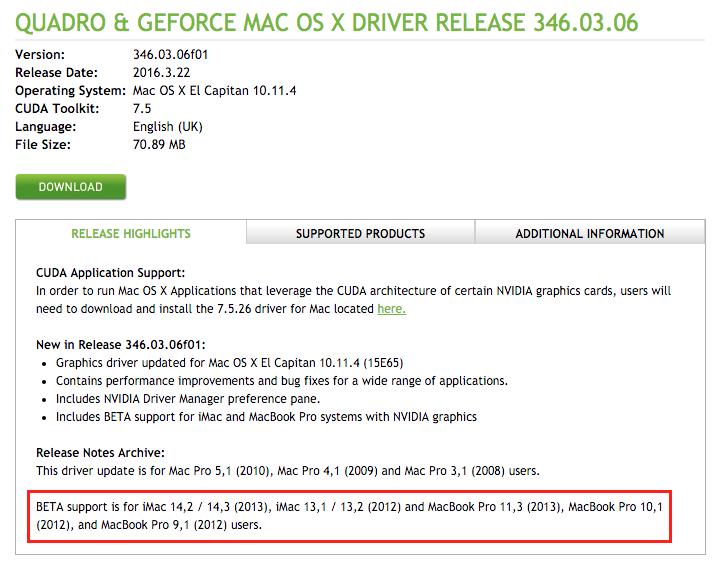
Task: Open the Release Highlights tab
Action: pos(131,233)
